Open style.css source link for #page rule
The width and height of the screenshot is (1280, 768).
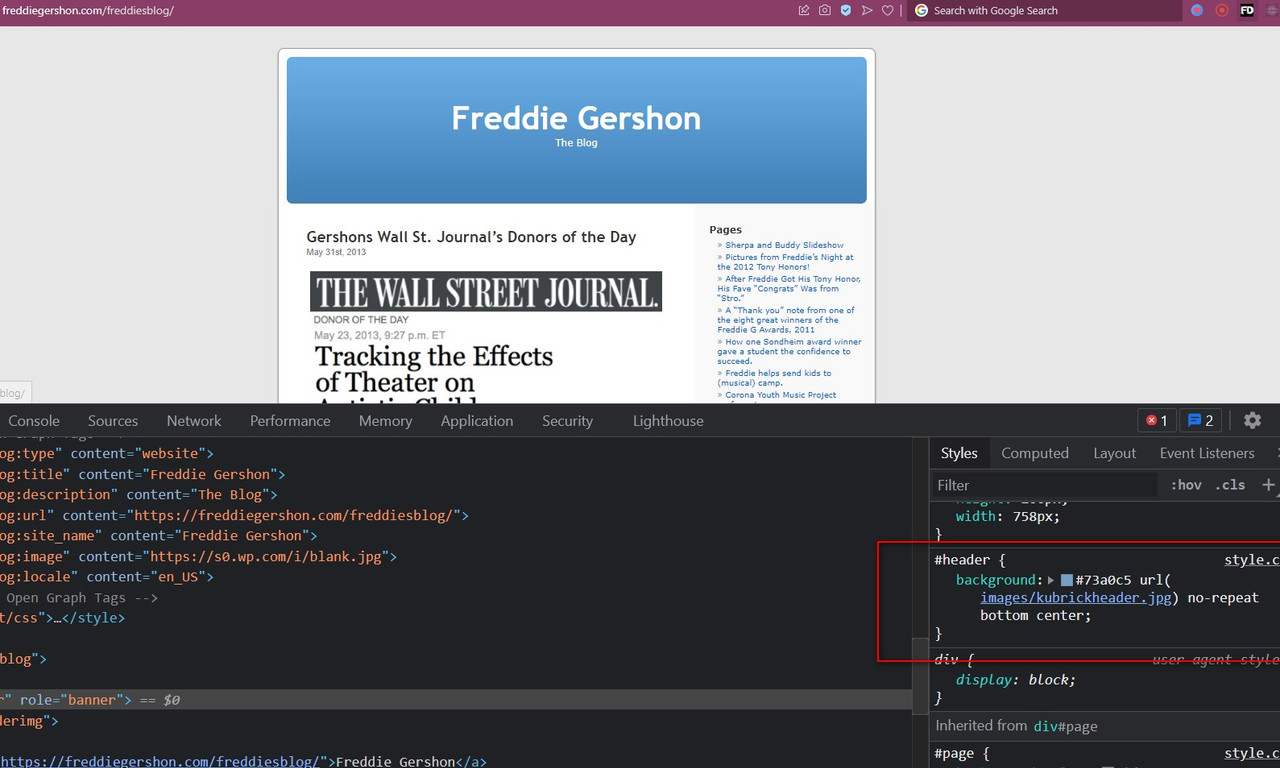click(1252, 753)
